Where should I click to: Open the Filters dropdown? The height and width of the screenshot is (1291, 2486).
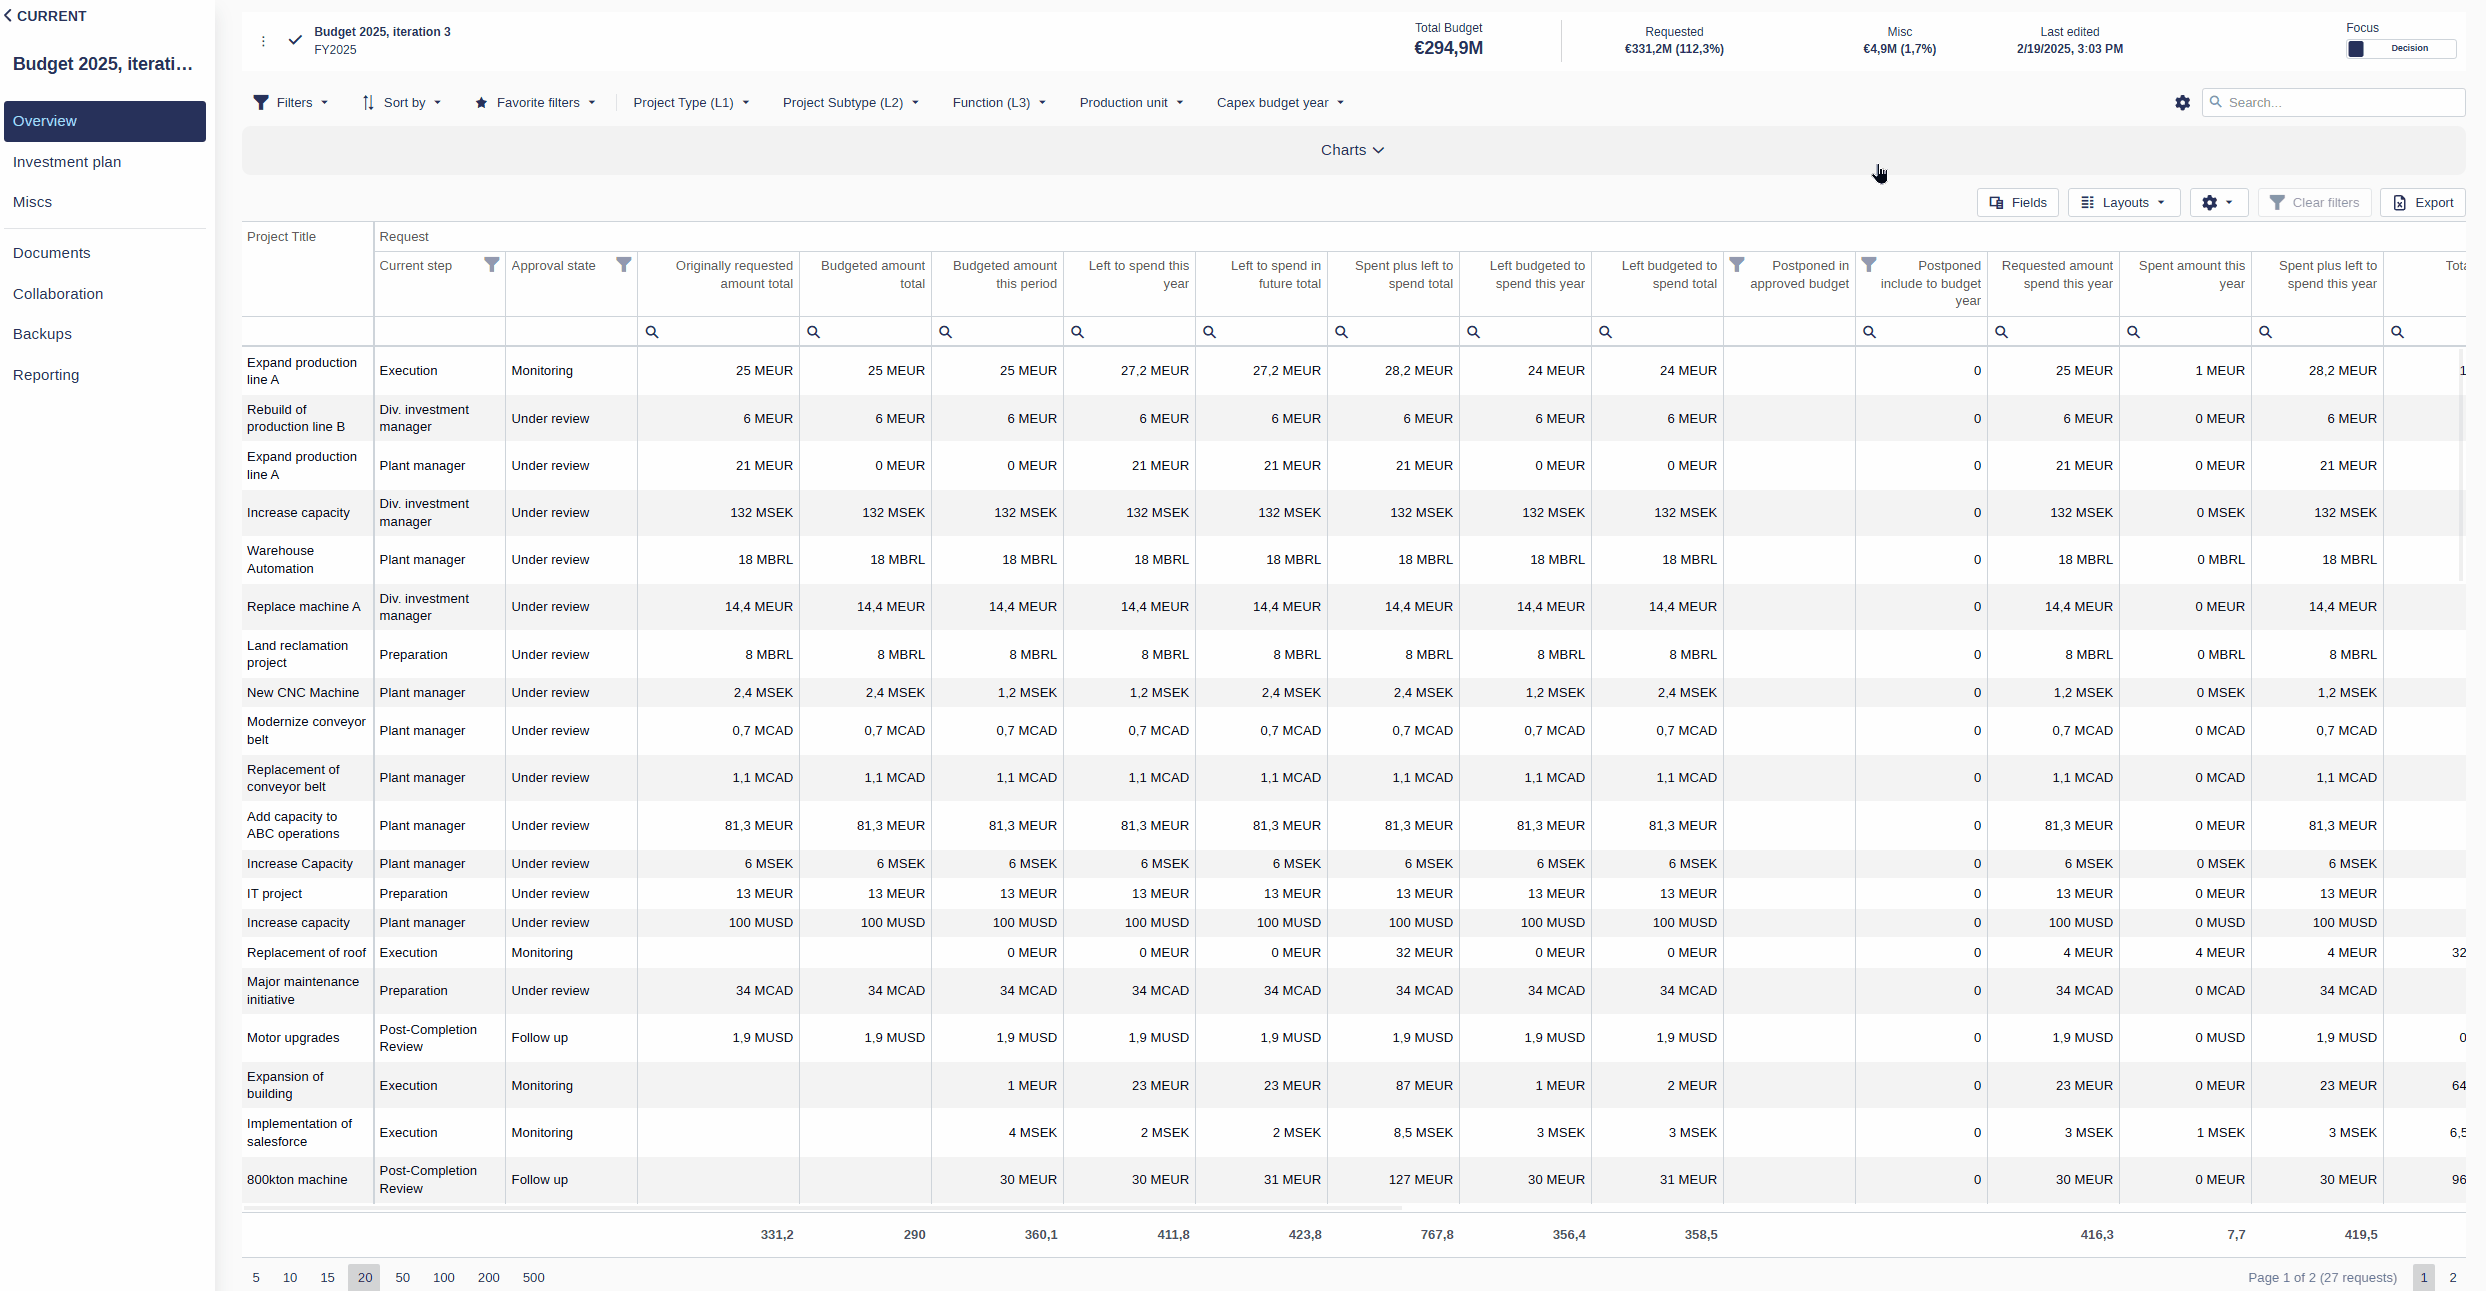click(291, 103)
